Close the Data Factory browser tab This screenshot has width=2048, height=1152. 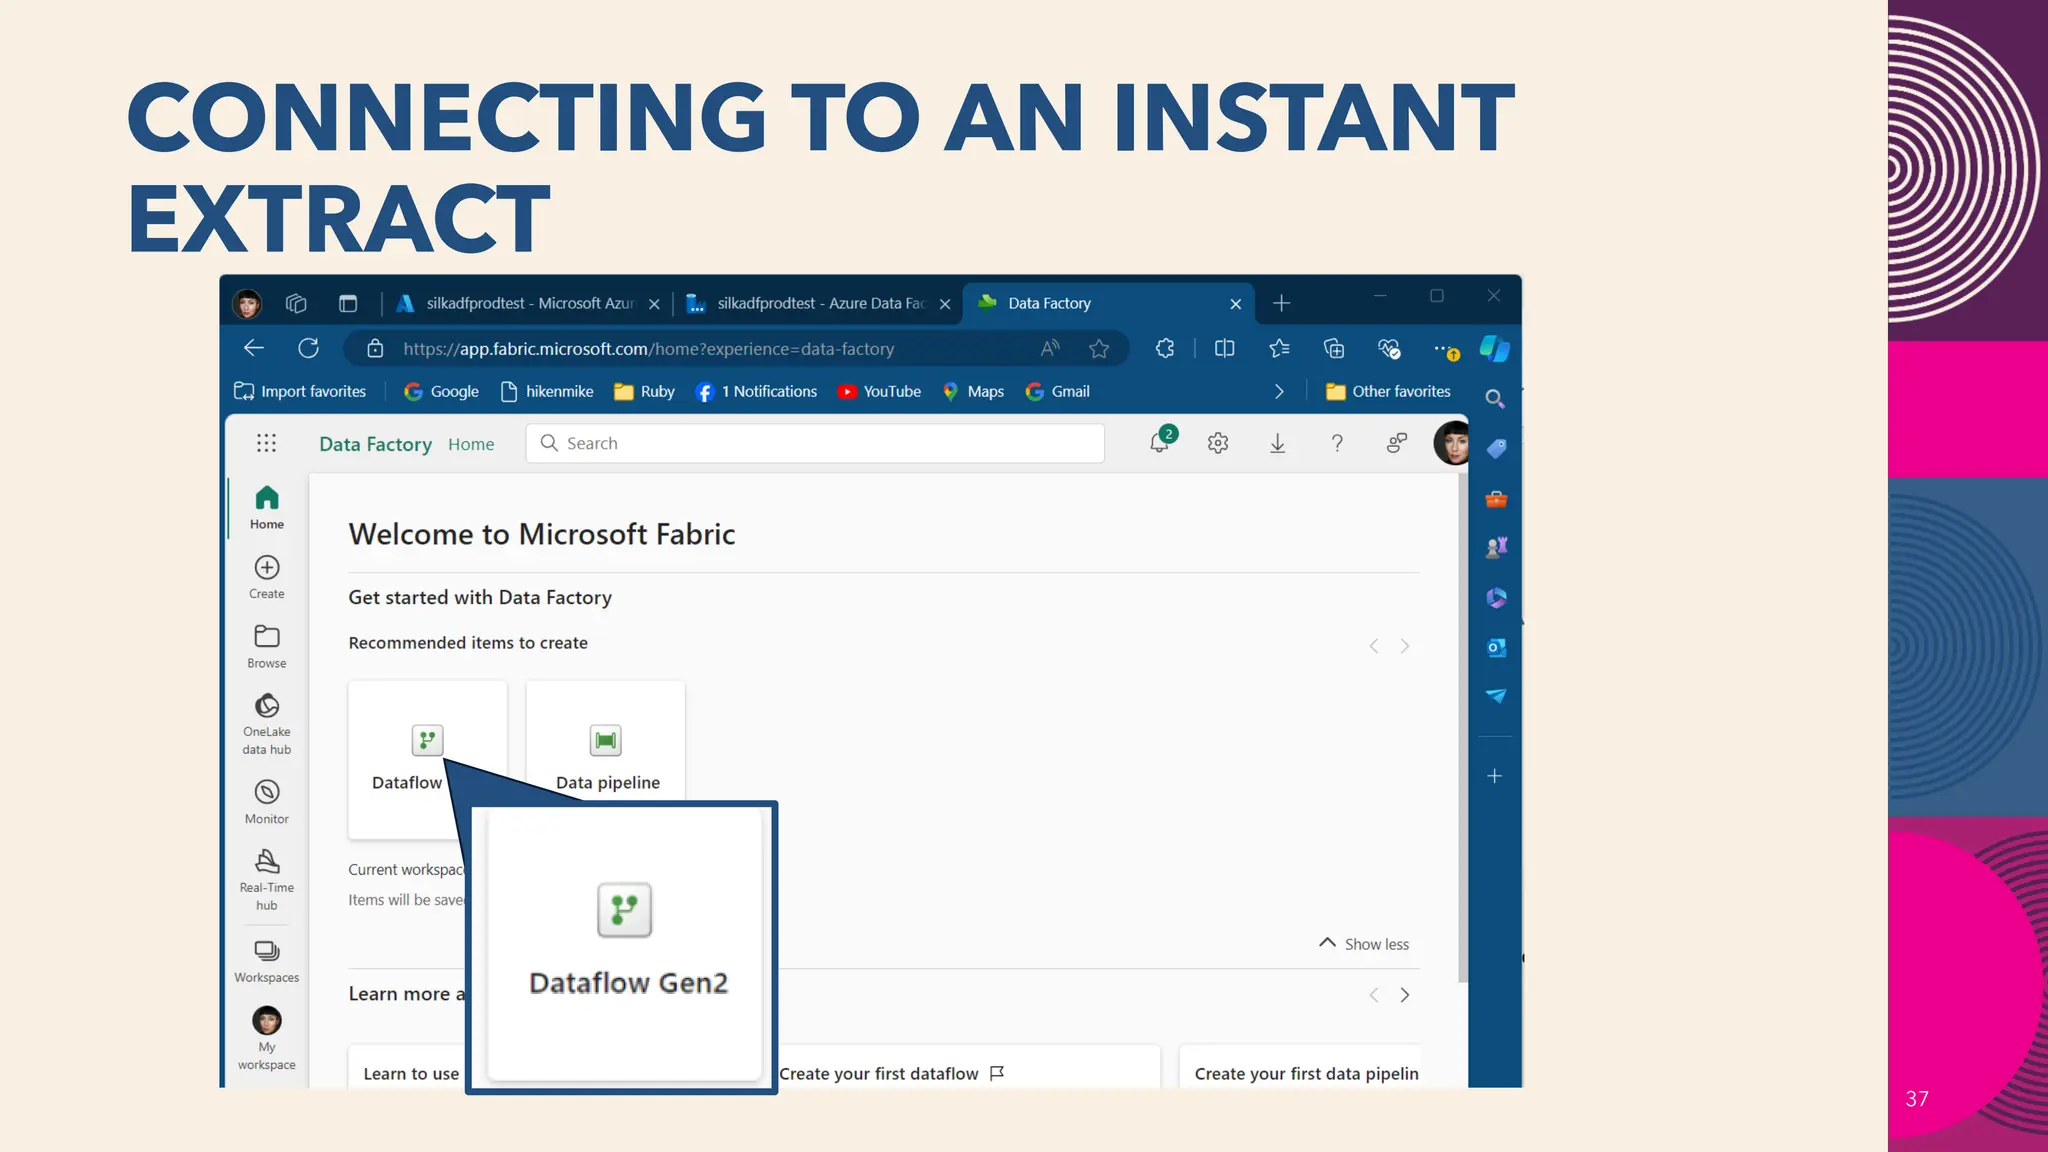(1236, 304)
